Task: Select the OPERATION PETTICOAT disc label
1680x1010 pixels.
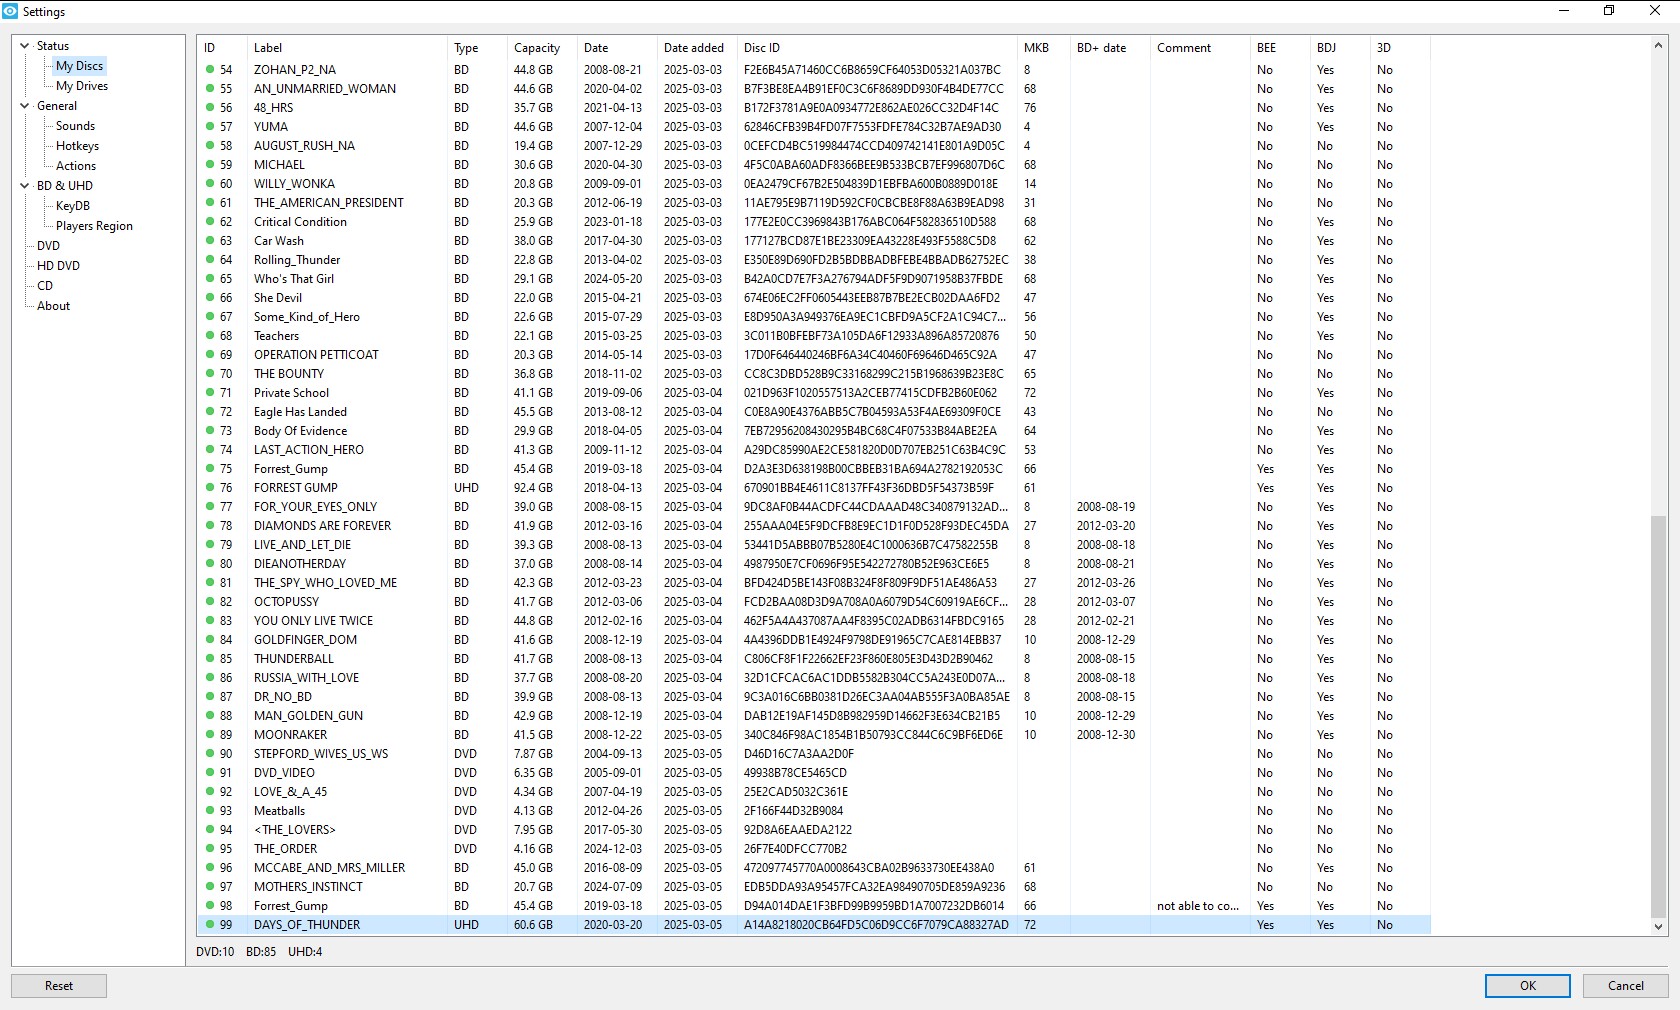Action: click(316, 355)
